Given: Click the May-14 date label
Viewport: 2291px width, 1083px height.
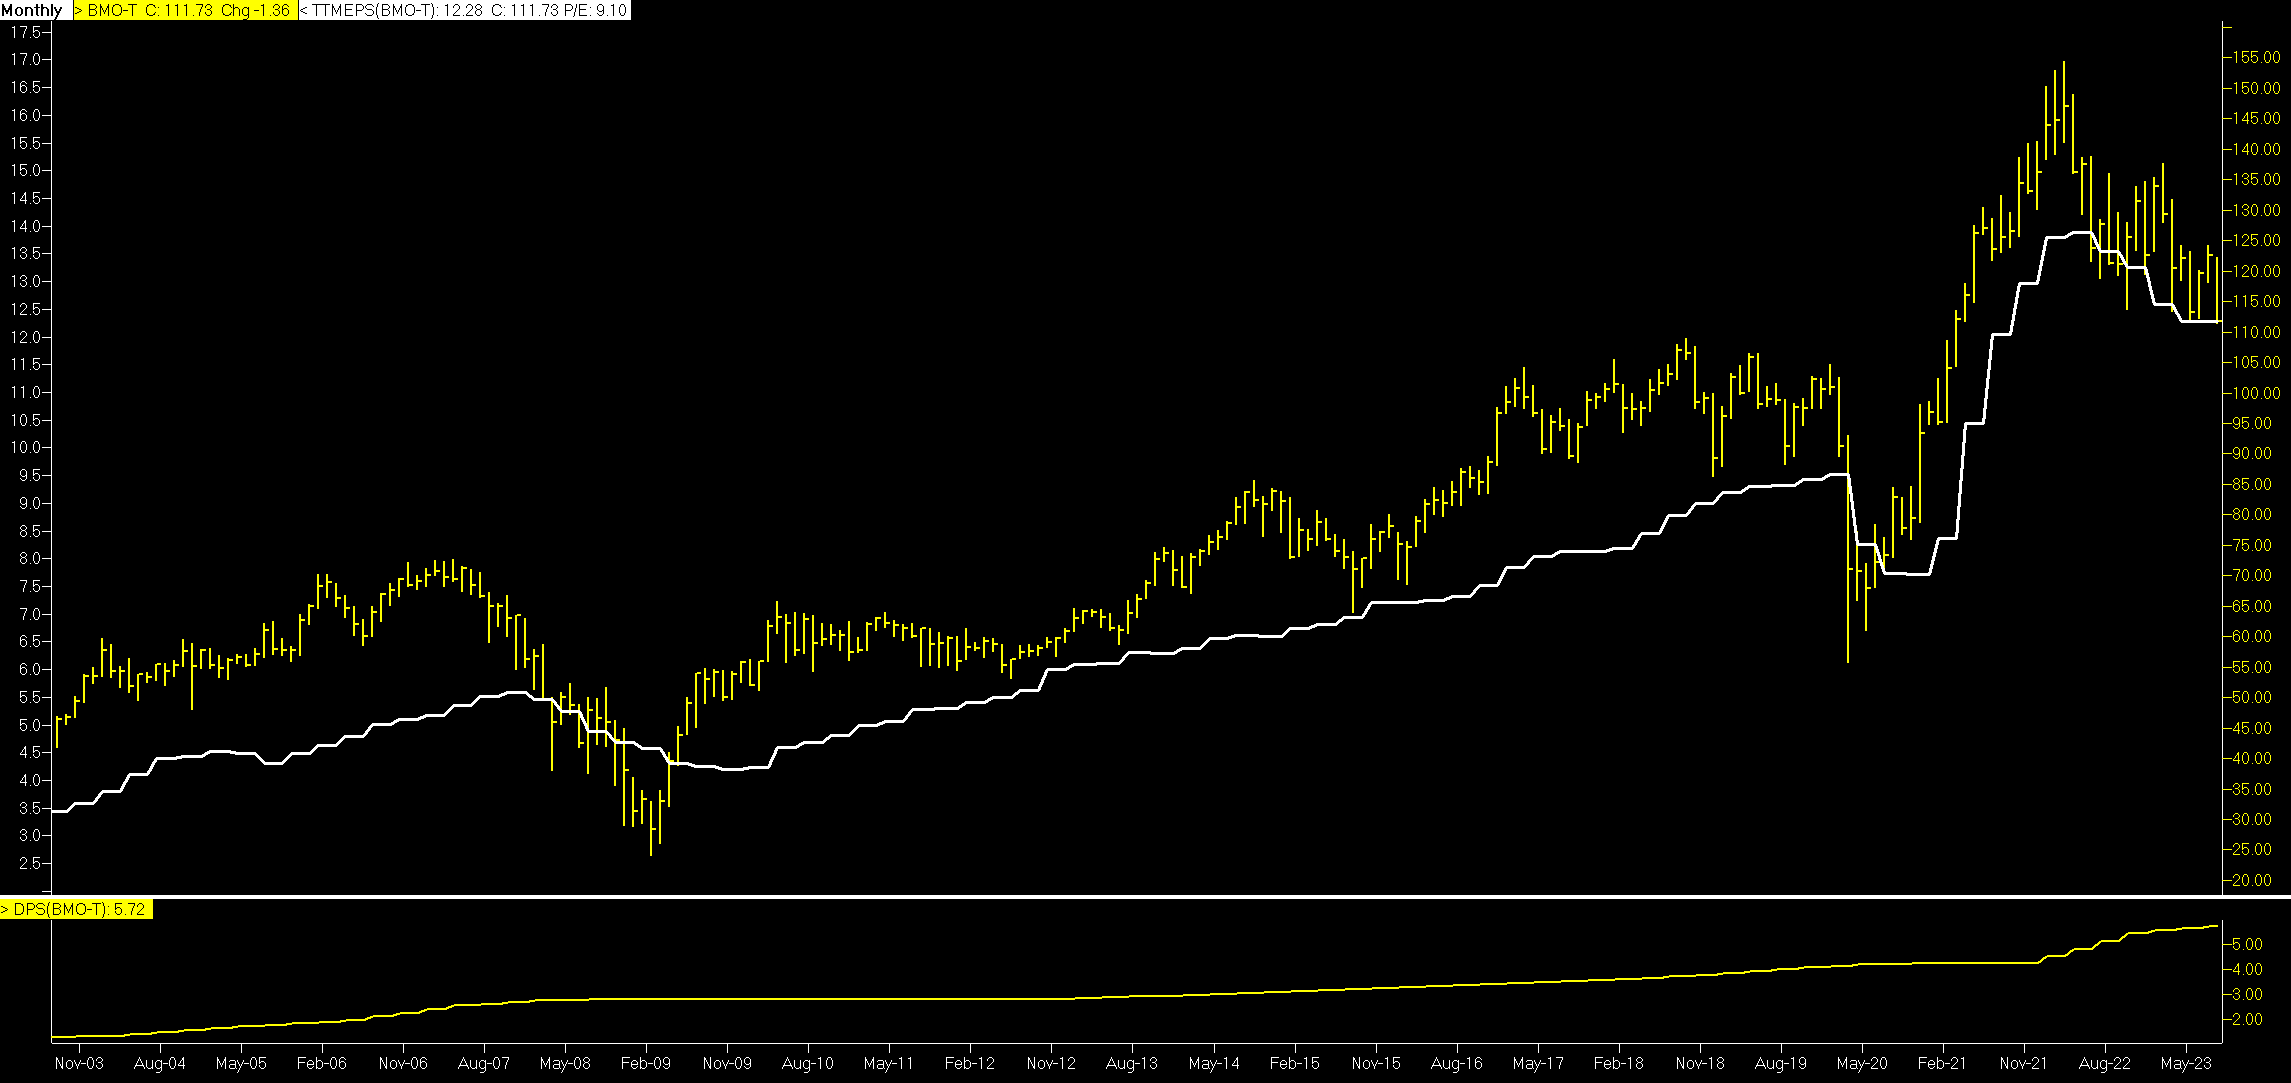Looking at the screenshot, I should point(1214,1063).
